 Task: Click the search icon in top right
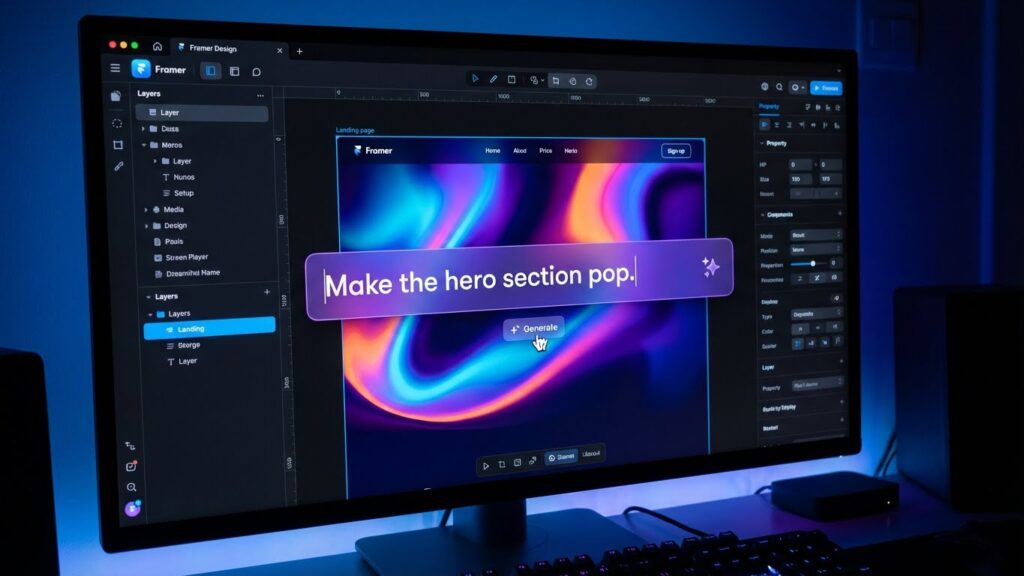779,87
